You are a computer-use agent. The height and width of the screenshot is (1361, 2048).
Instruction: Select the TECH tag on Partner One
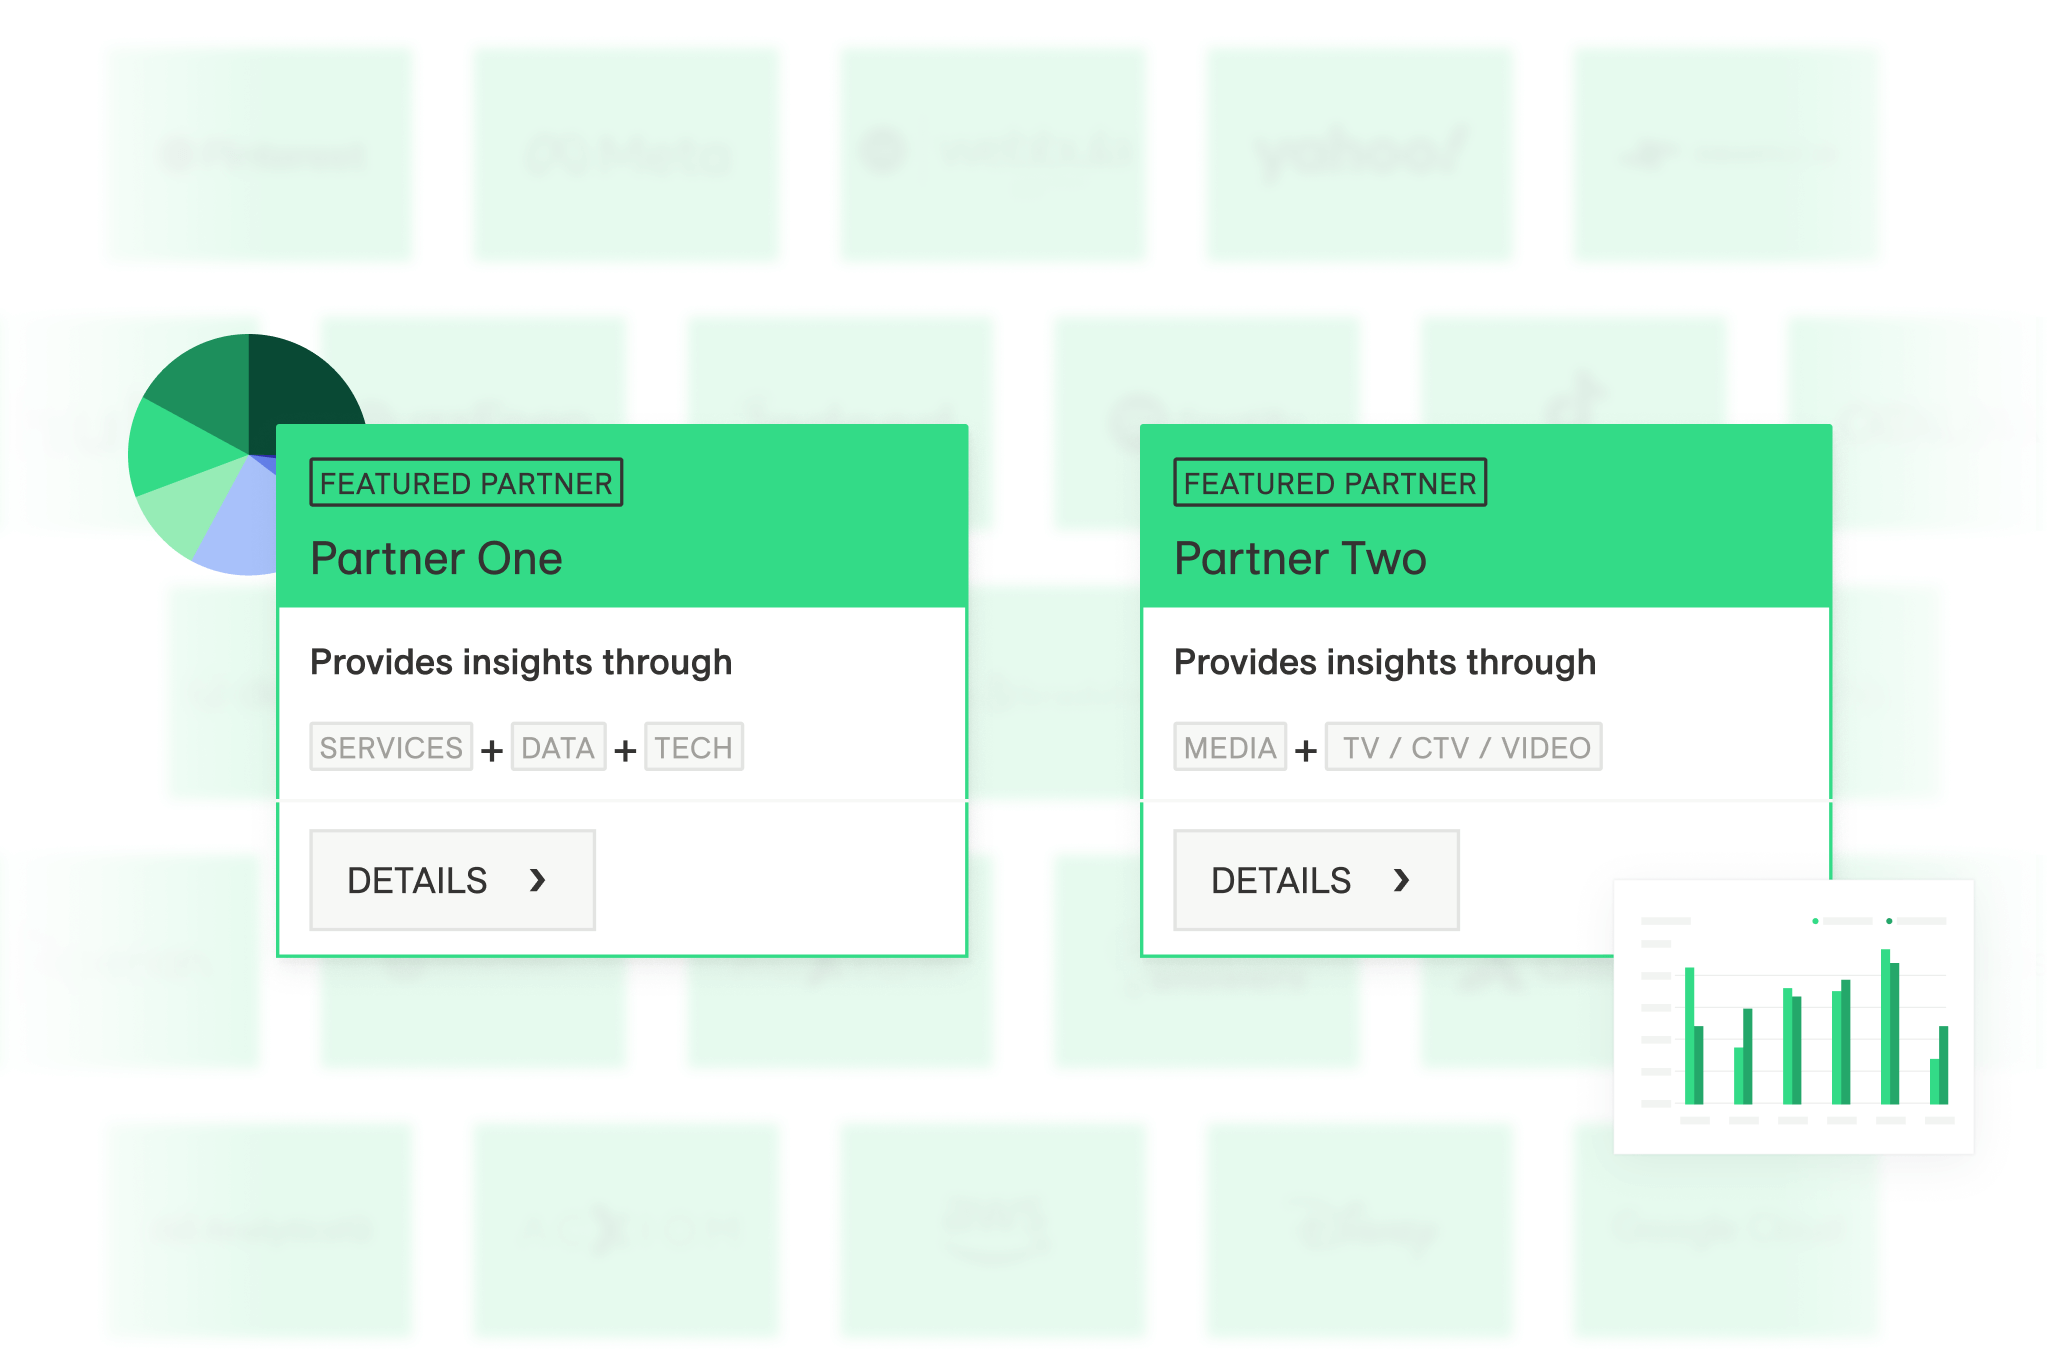[694, 747]
